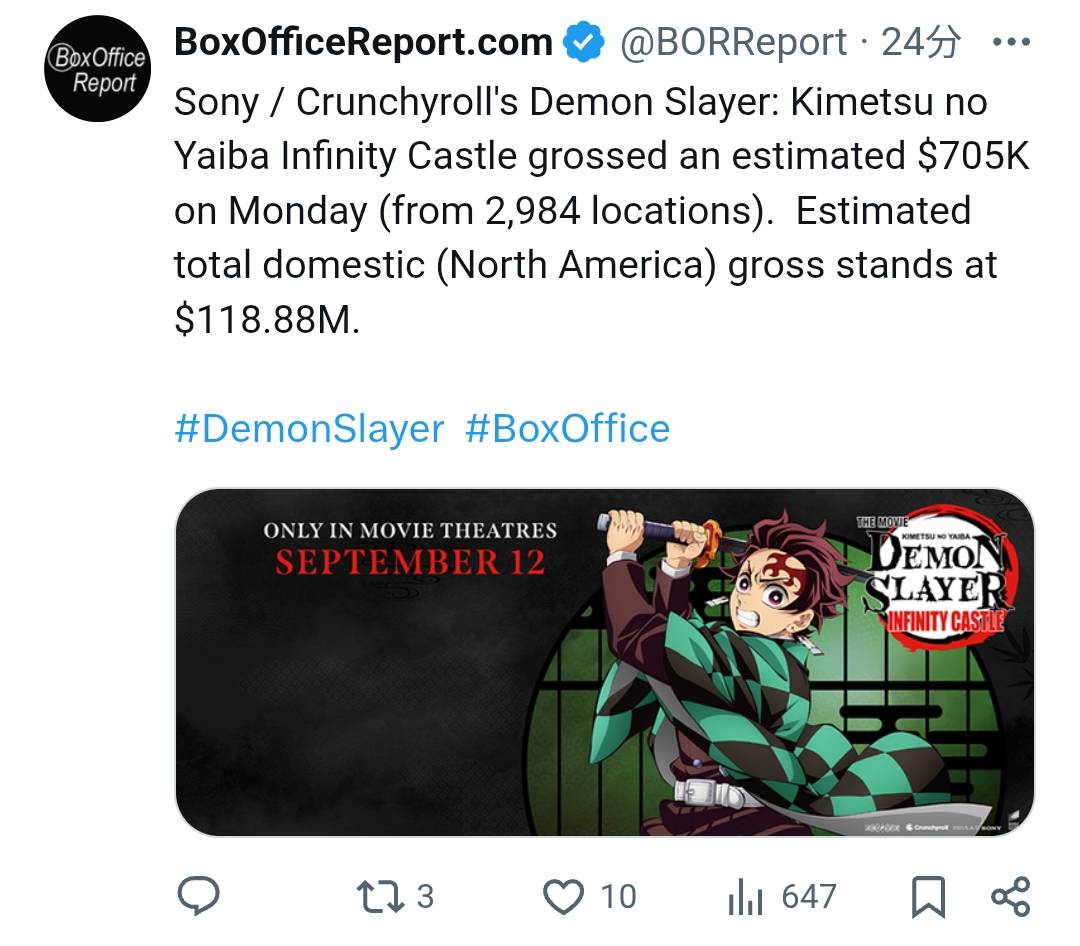This screenshot has width=1080, height=946.
Task: Like the post with the heart icon
Action: tap(563, 896)
